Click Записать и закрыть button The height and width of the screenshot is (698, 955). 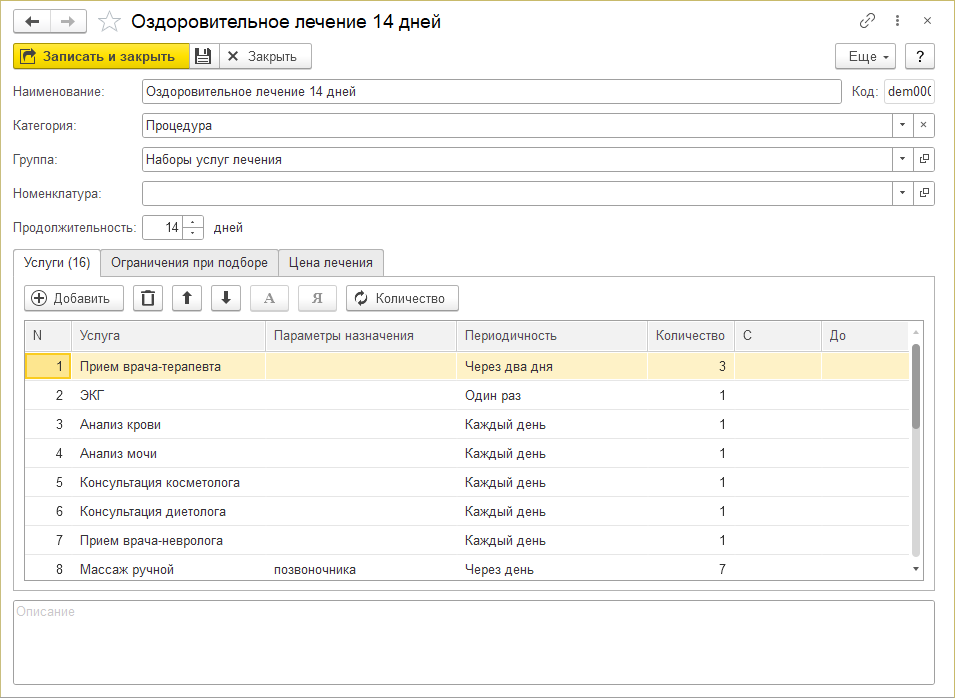tap(100, 56)
